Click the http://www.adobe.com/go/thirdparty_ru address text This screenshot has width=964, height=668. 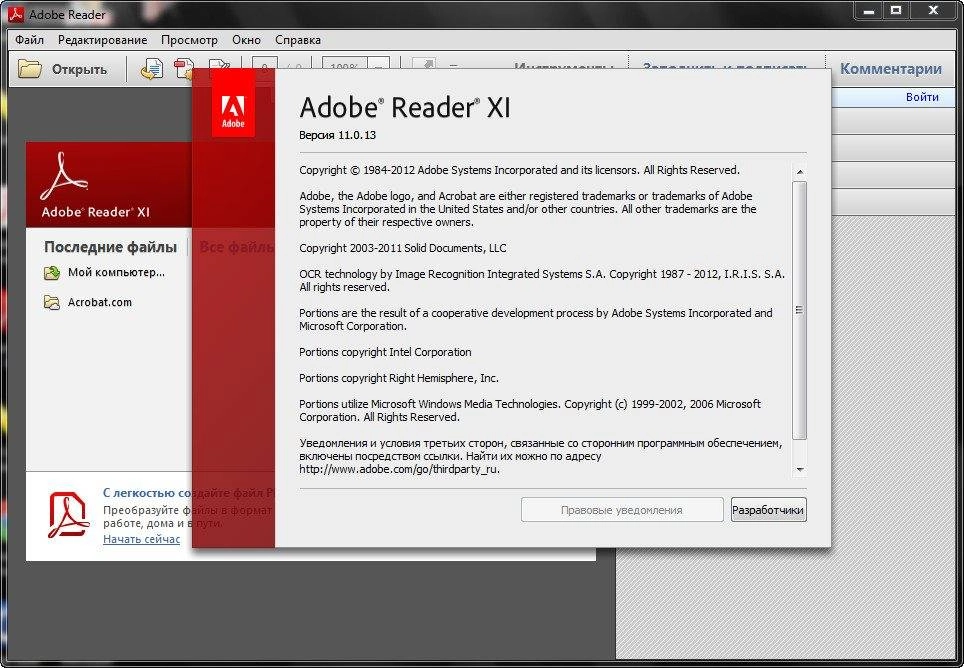point(399,470)
